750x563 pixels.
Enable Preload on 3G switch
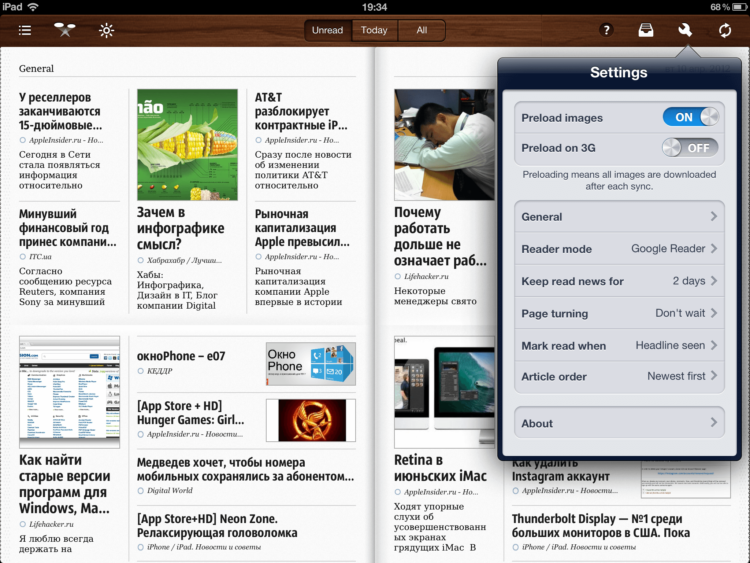pyautogui.click(x=690, y=148)
